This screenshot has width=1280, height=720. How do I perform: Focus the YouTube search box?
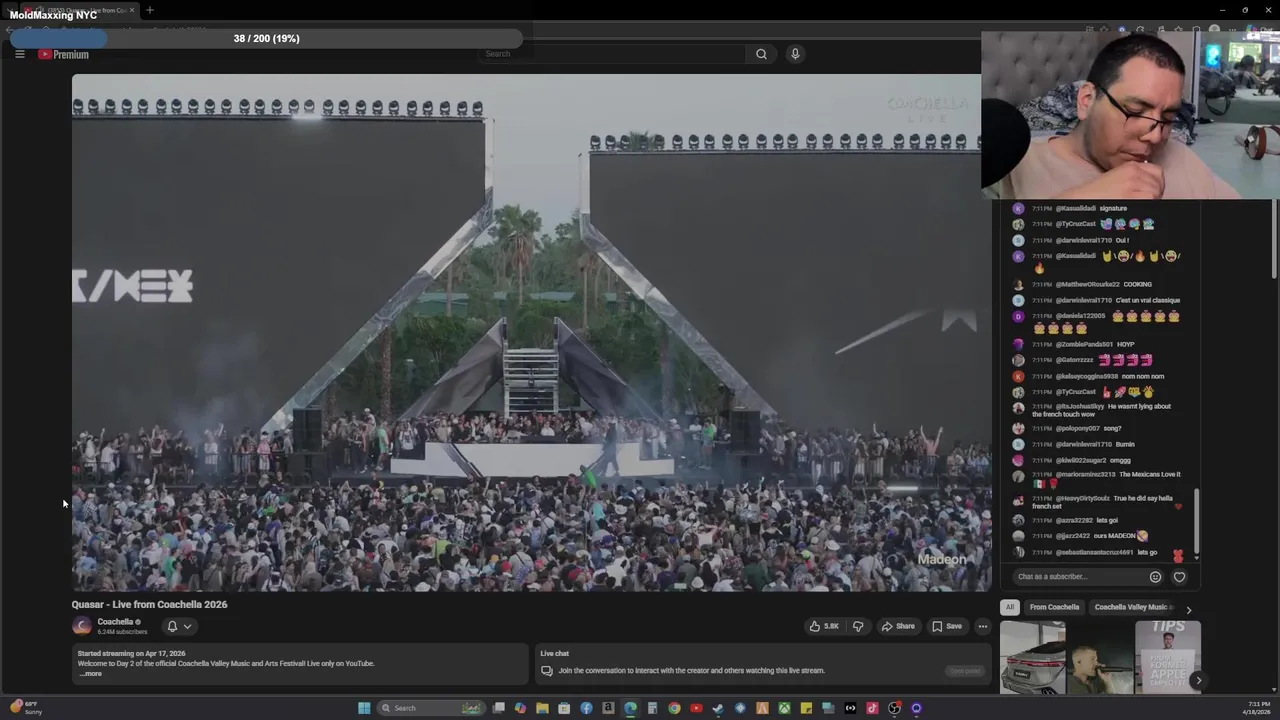612,54
